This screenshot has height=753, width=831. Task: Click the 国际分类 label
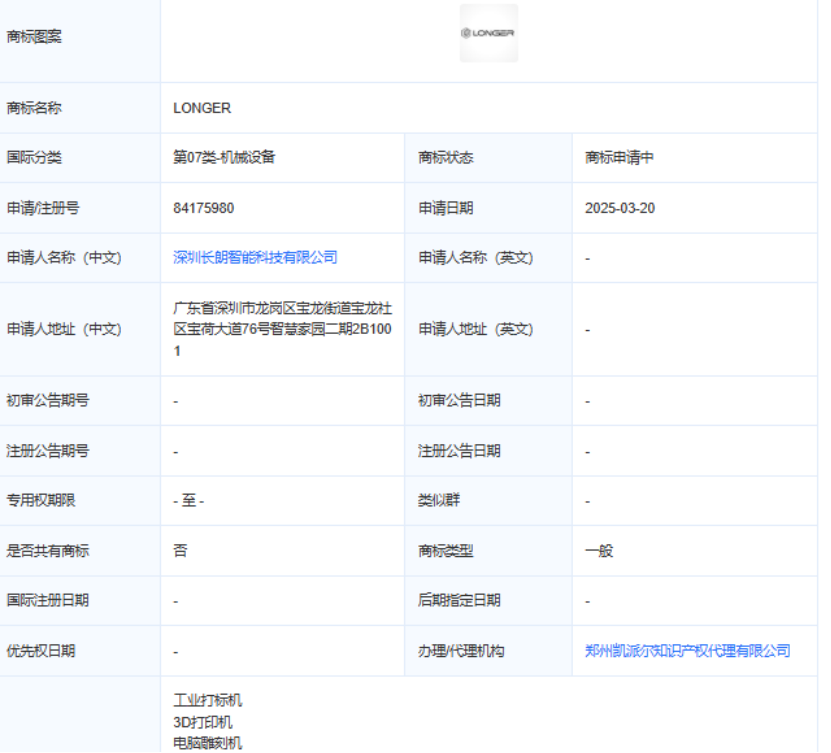[x=34, y=157]
